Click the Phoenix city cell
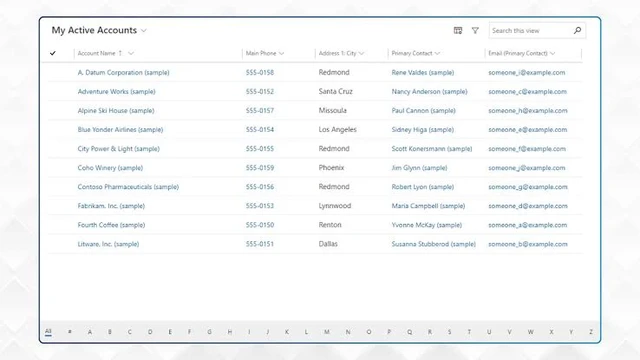The height and width of the screenshot is (360, 640). tap(331, 168)
